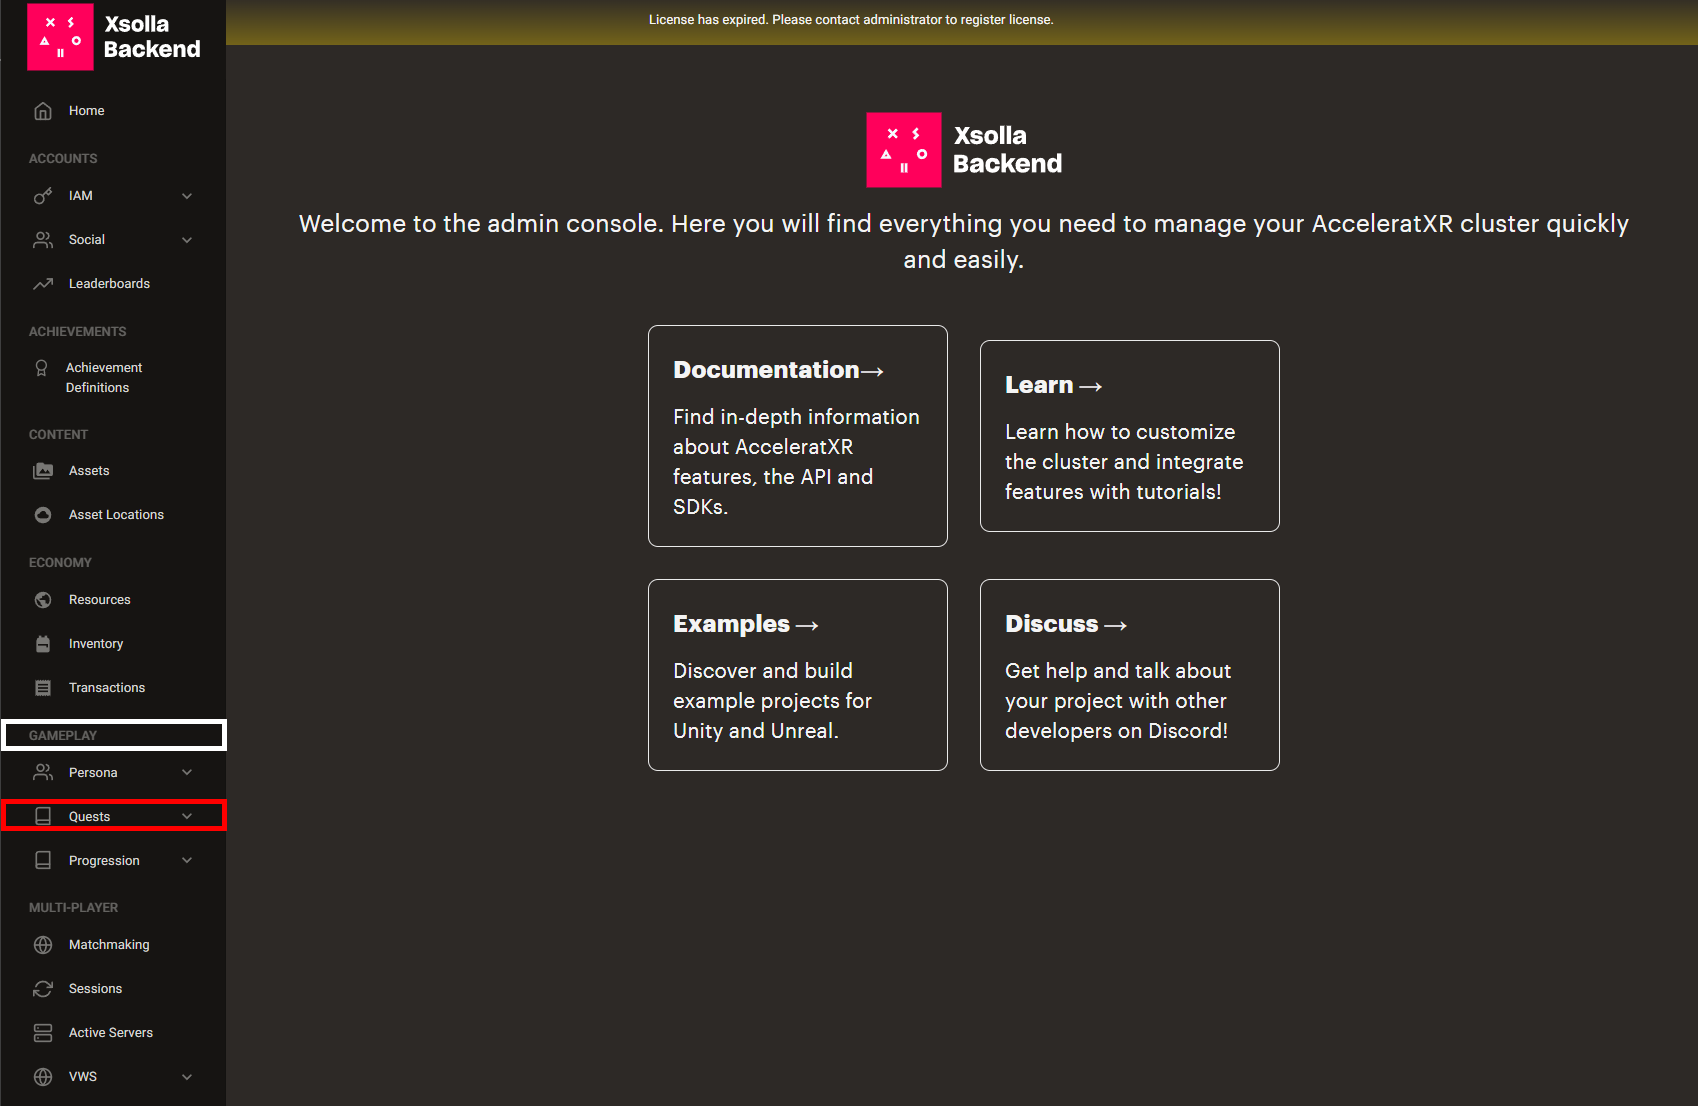
Task: Open the Active Servers menu item
Action: (x=113, y=1033)
